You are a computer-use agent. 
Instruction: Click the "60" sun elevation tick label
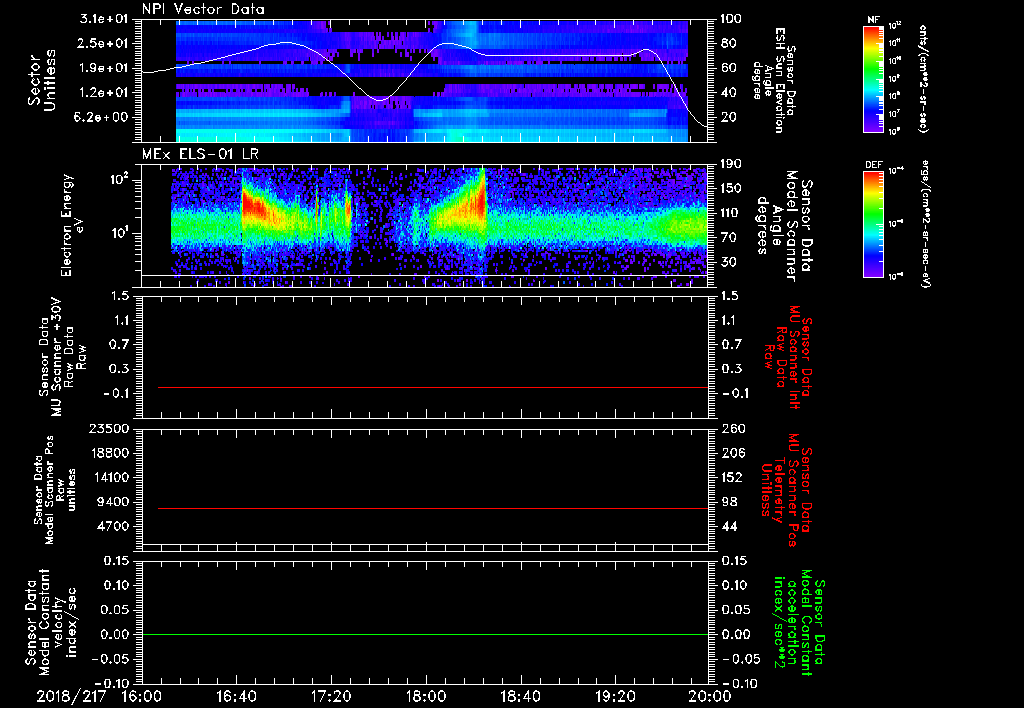coord(728,68)
